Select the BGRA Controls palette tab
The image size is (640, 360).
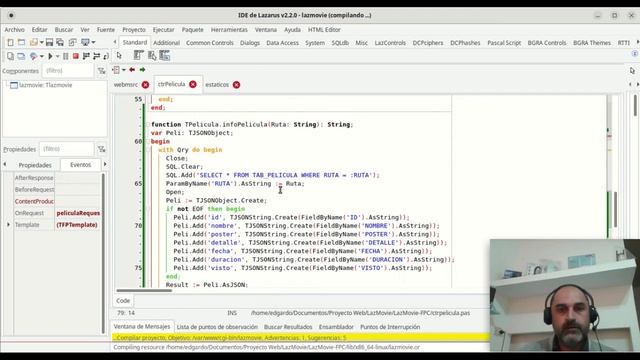(x=547, y=43)
